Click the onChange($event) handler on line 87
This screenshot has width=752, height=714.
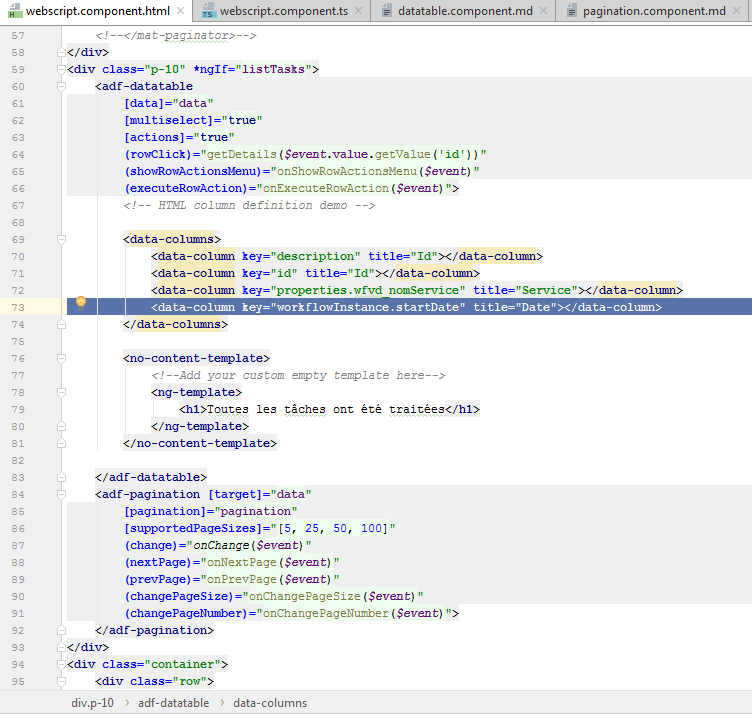click(248, 545)
